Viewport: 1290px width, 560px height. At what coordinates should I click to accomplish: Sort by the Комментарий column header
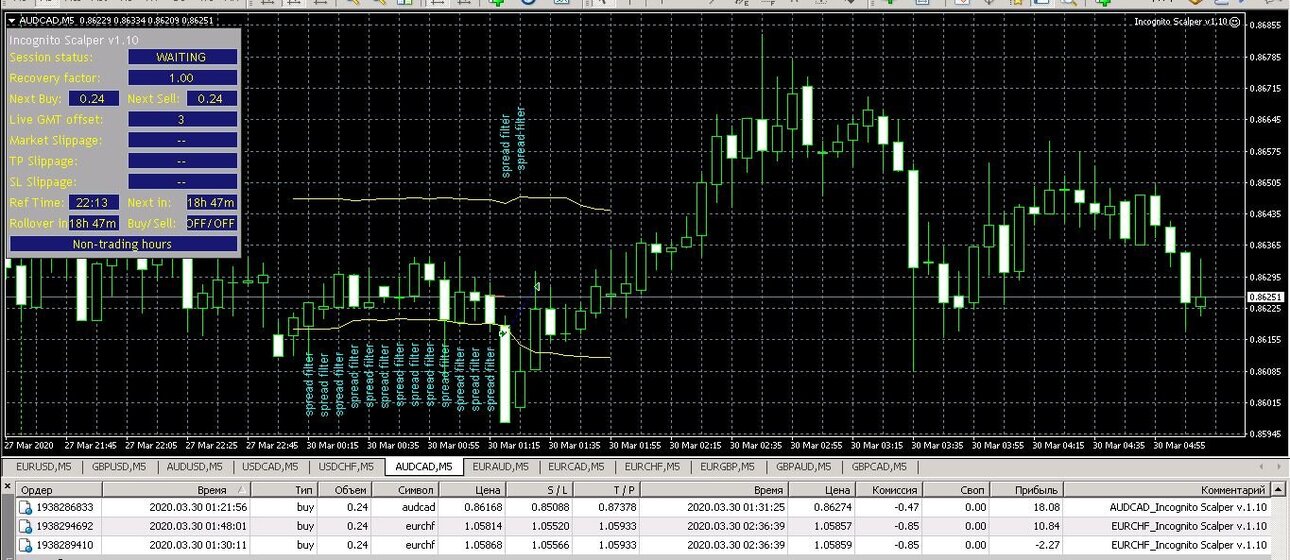pos(1165,490)
